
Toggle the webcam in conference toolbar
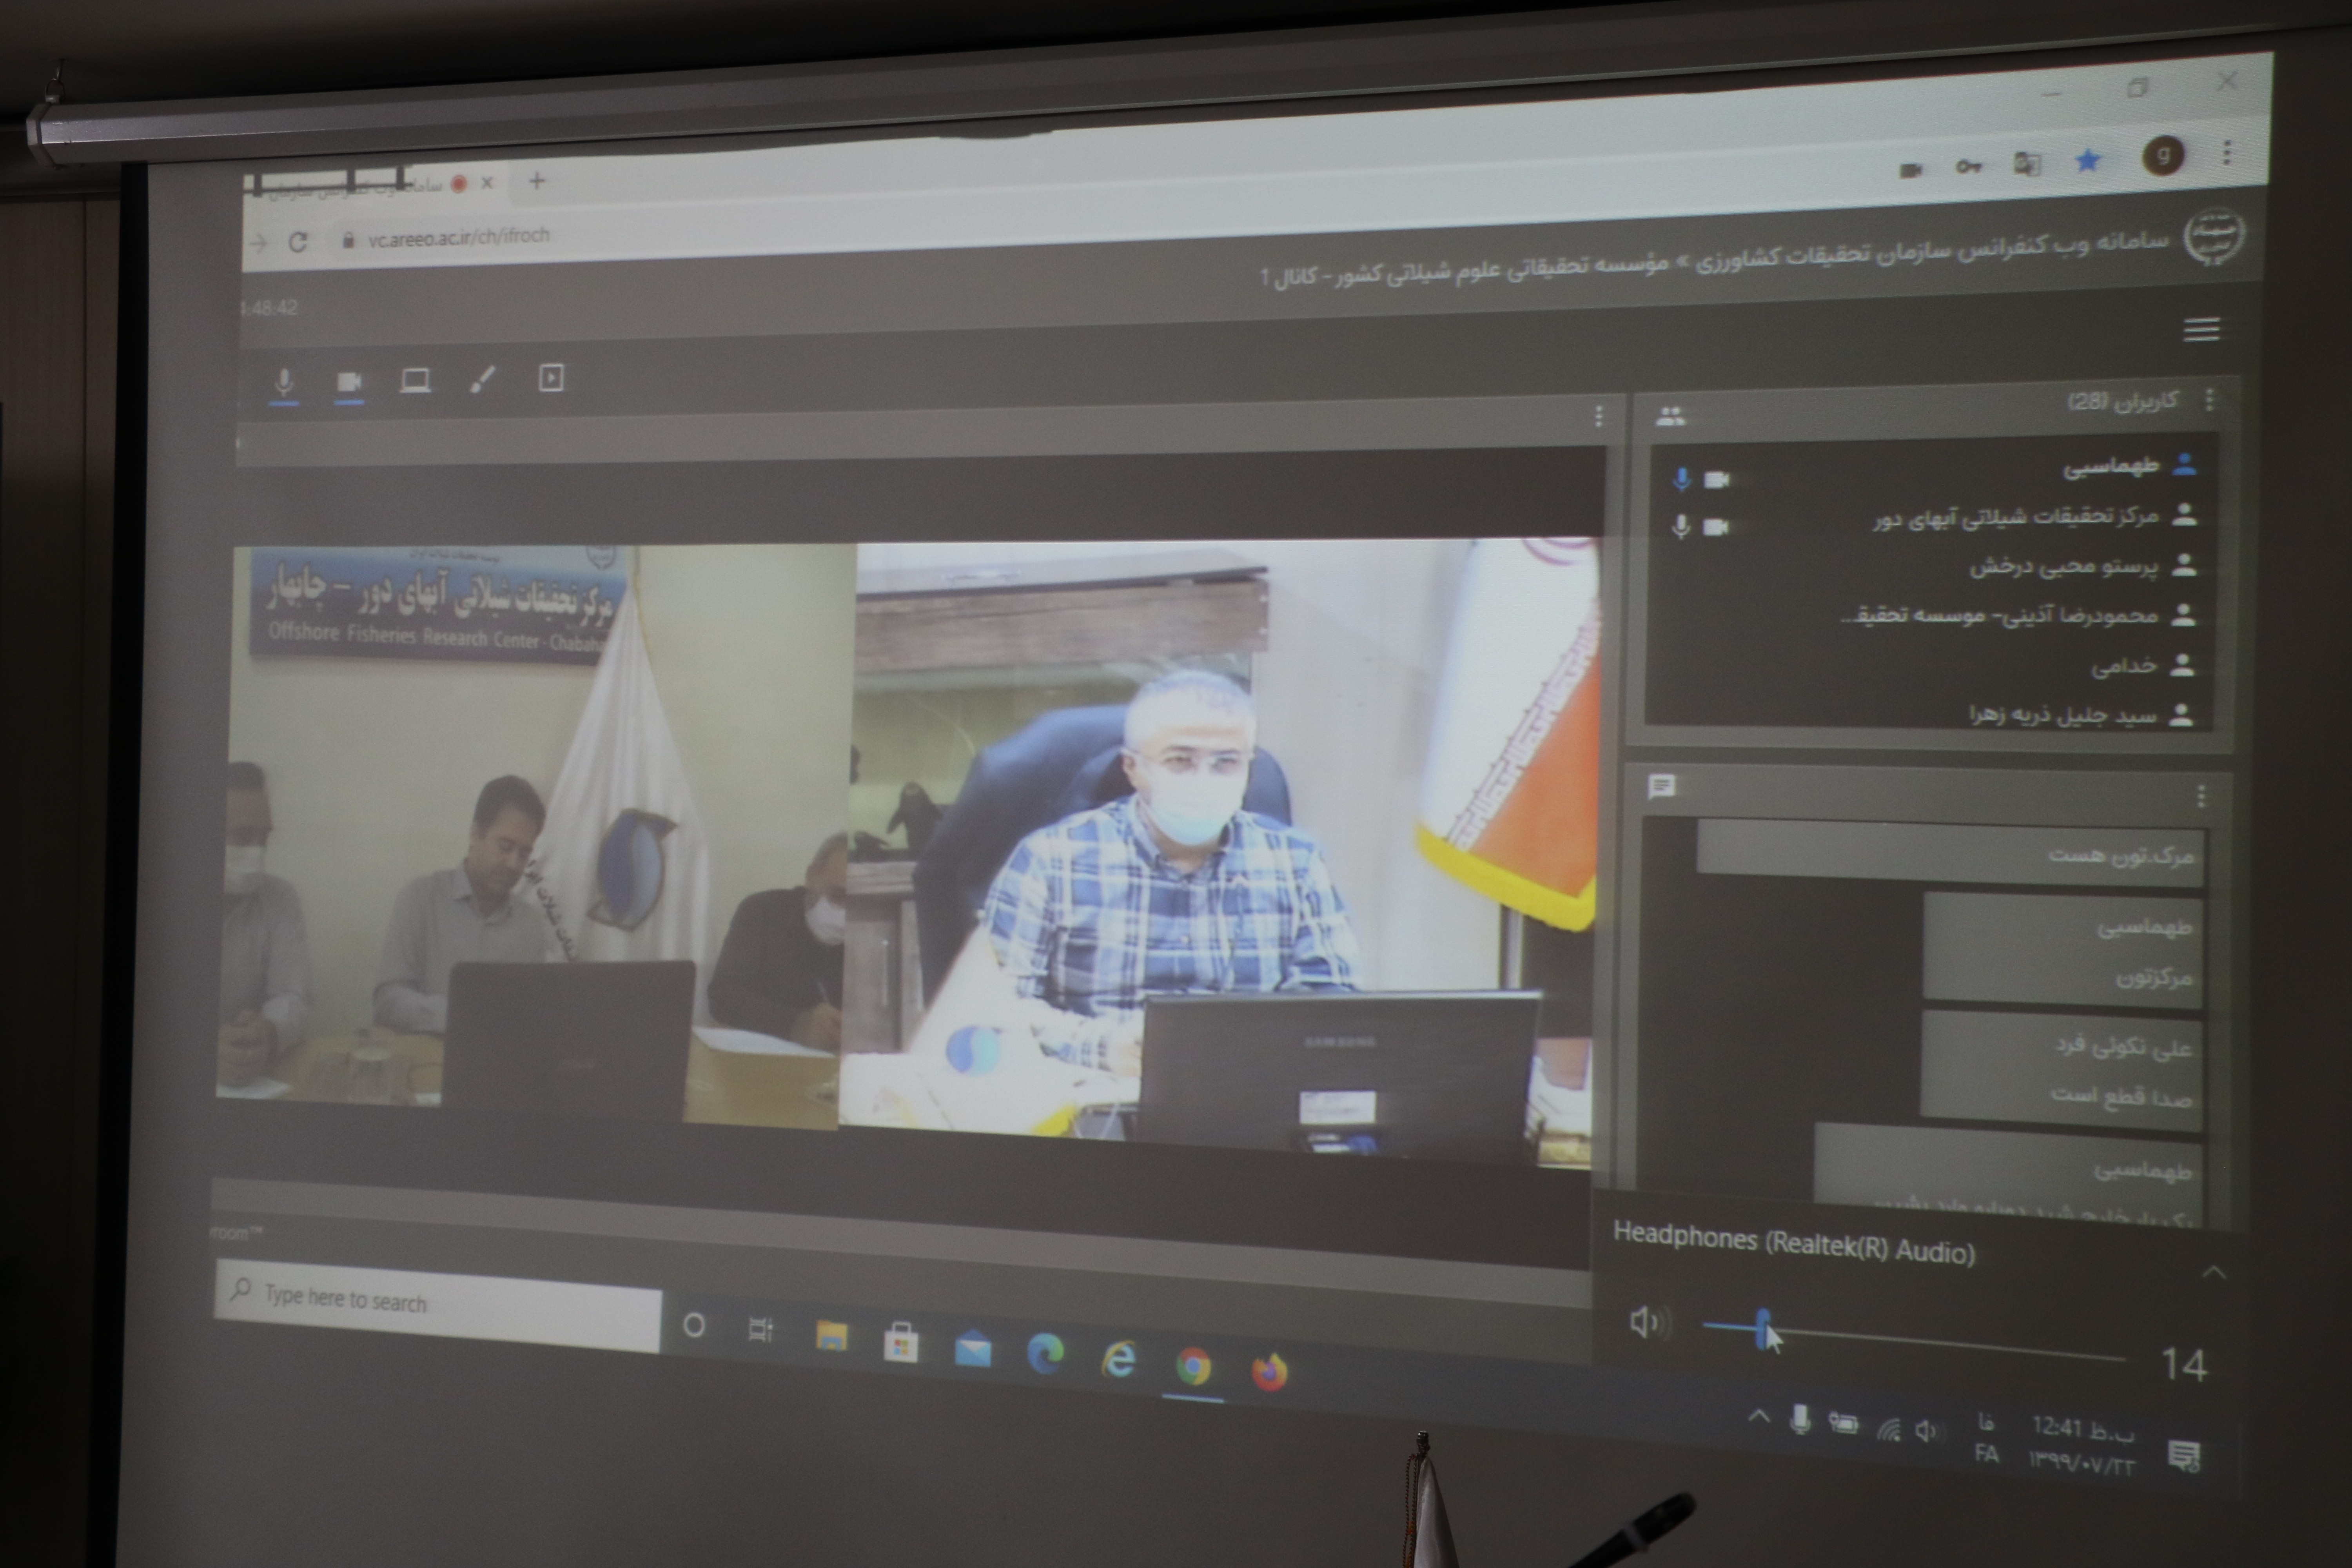[x=349, y=381]
